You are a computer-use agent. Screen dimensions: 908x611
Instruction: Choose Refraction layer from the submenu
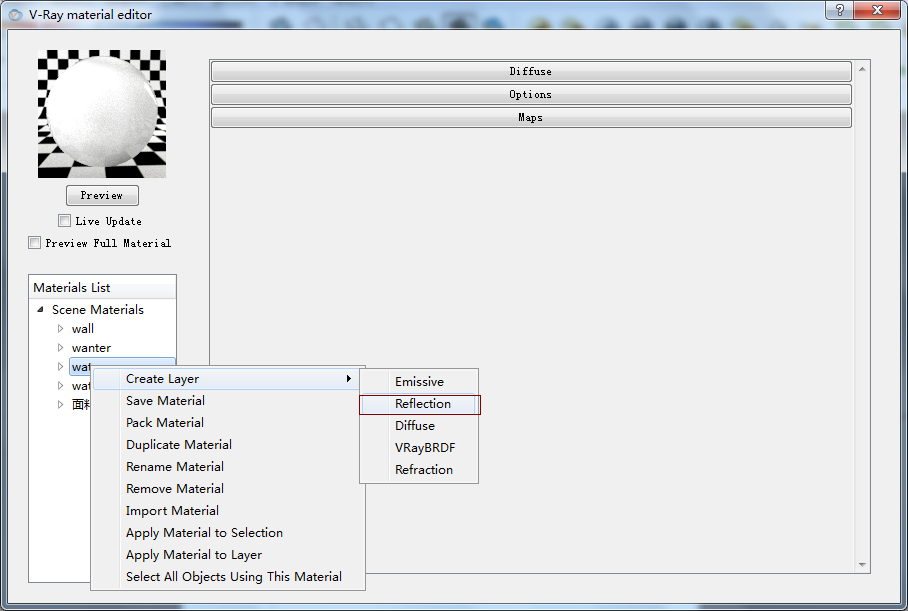423,470
